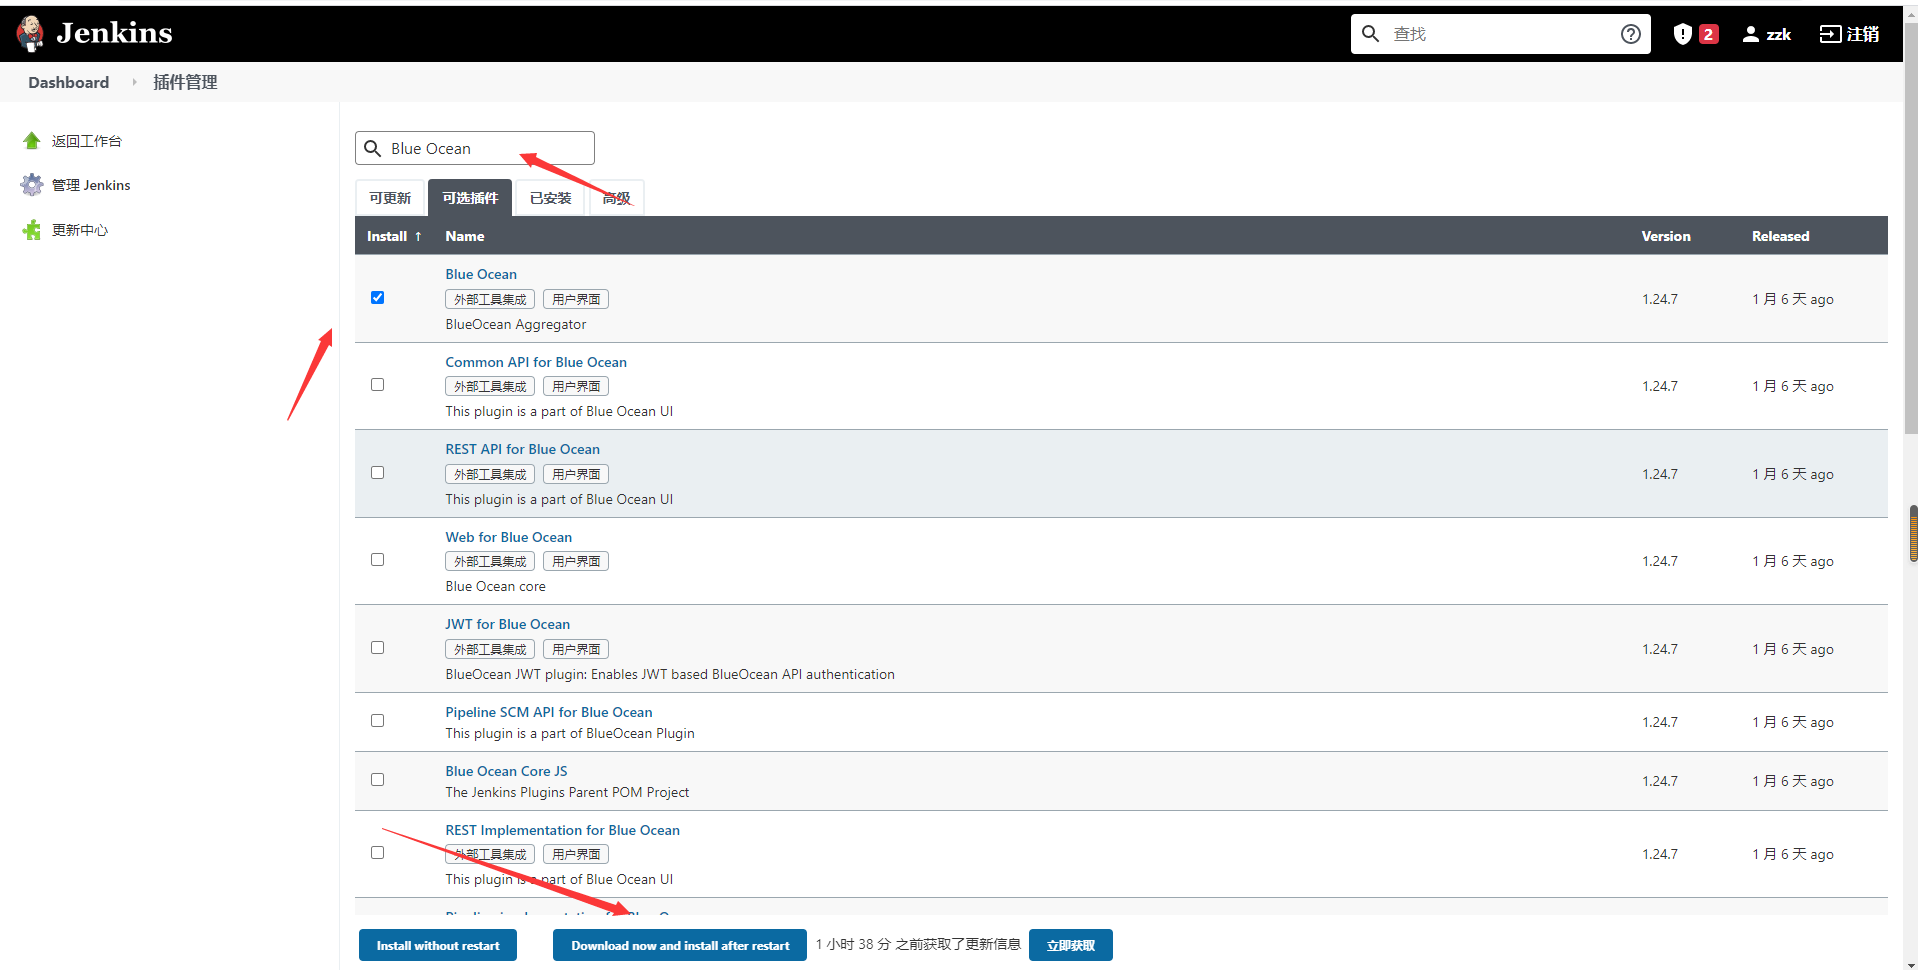Viewport: 1918px width, 970px height.
Task: Click Version column header
Action: 1666,236
